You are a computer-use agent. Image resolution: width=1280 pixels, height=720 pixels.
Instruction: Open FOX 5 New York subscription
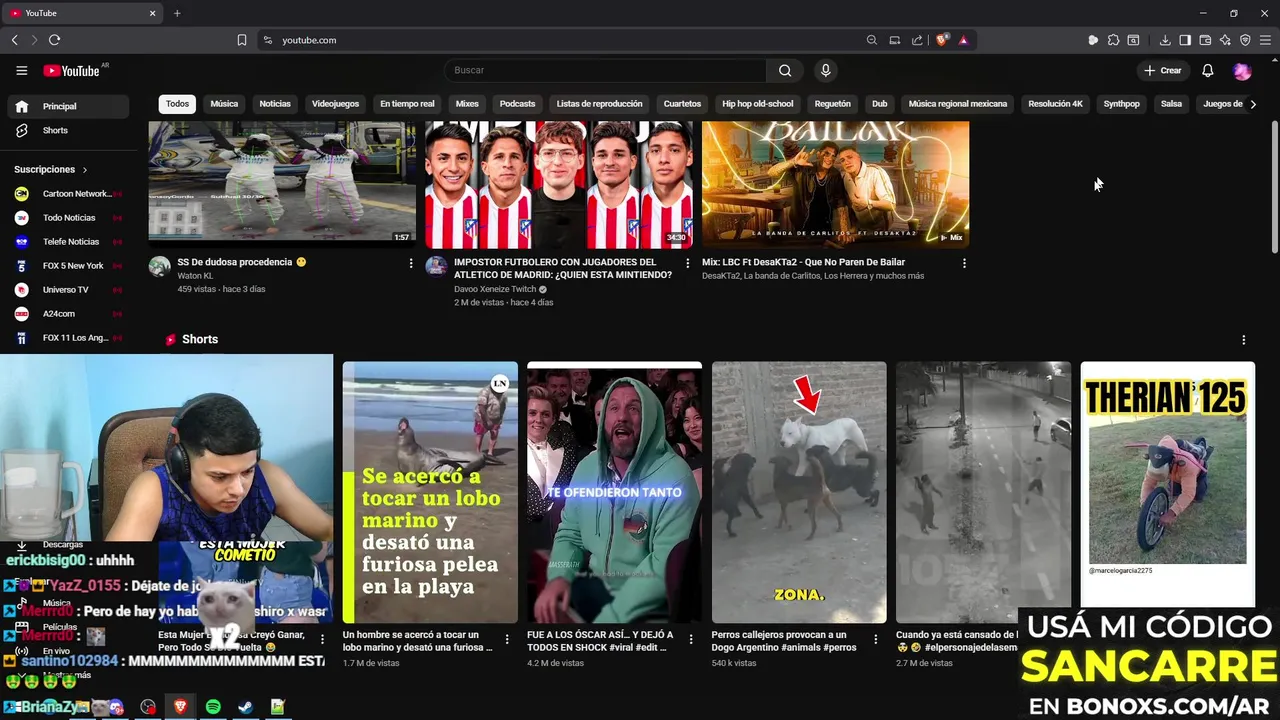click(x=68, y=266)
